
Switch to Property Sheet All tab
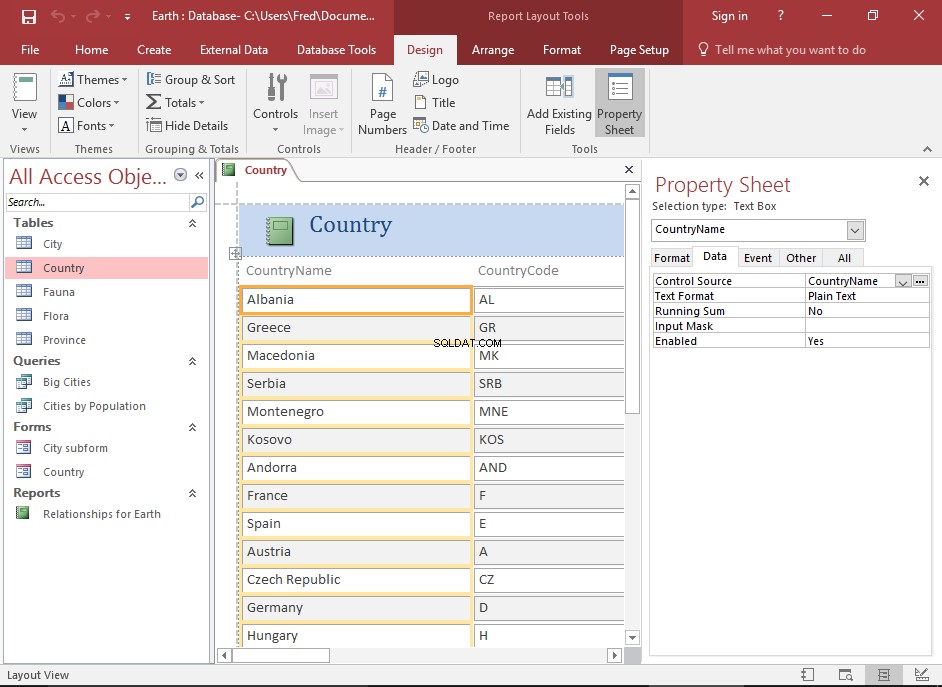[x=844, y=258]
